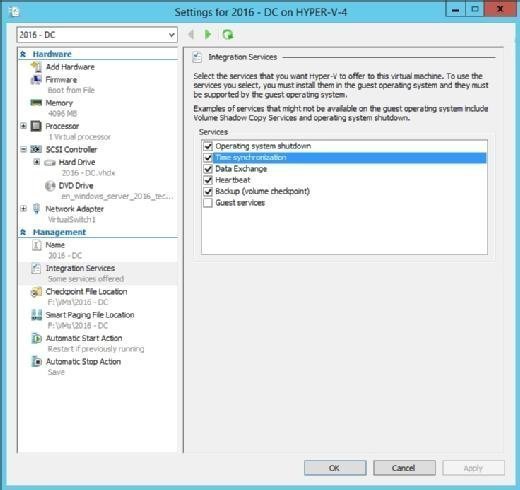Click the DVD Drive disc icon
This screenshot has height=490, width=520.
pos(50,186)
